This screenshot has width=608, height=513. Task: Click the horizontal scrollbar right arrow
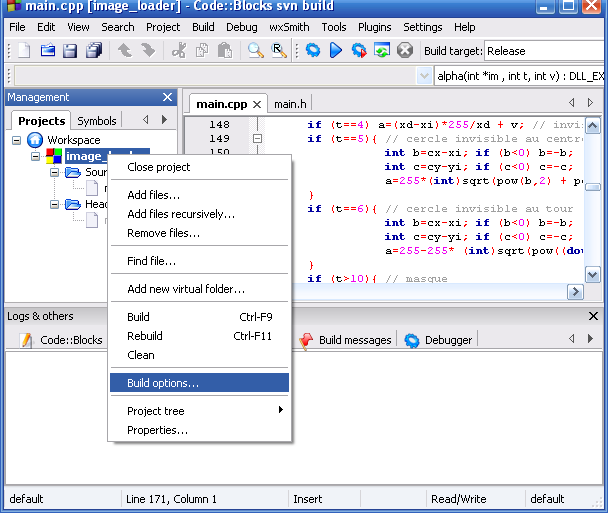tap(575, 292)
